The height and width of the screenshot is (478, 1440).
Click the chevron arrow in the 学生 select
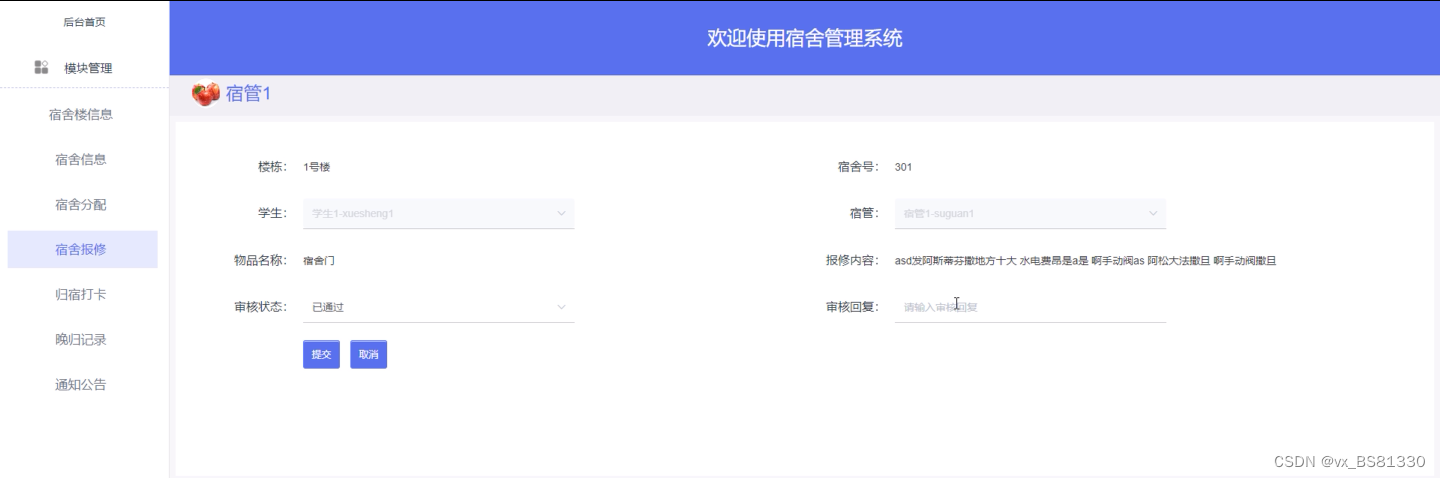point(561,213)
